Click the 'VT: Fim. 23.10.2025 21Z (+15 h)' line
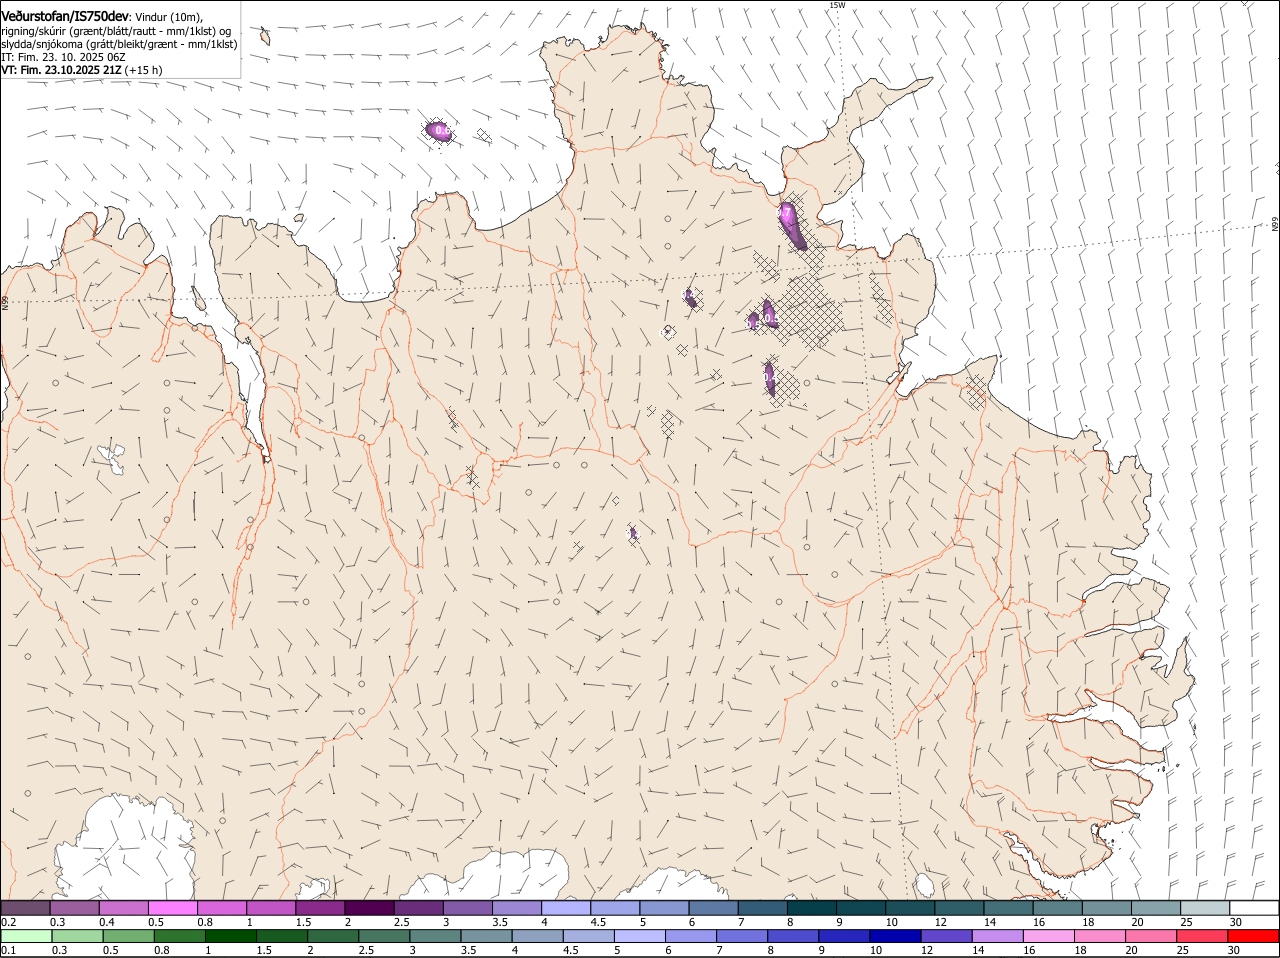 tap(81, 71)
